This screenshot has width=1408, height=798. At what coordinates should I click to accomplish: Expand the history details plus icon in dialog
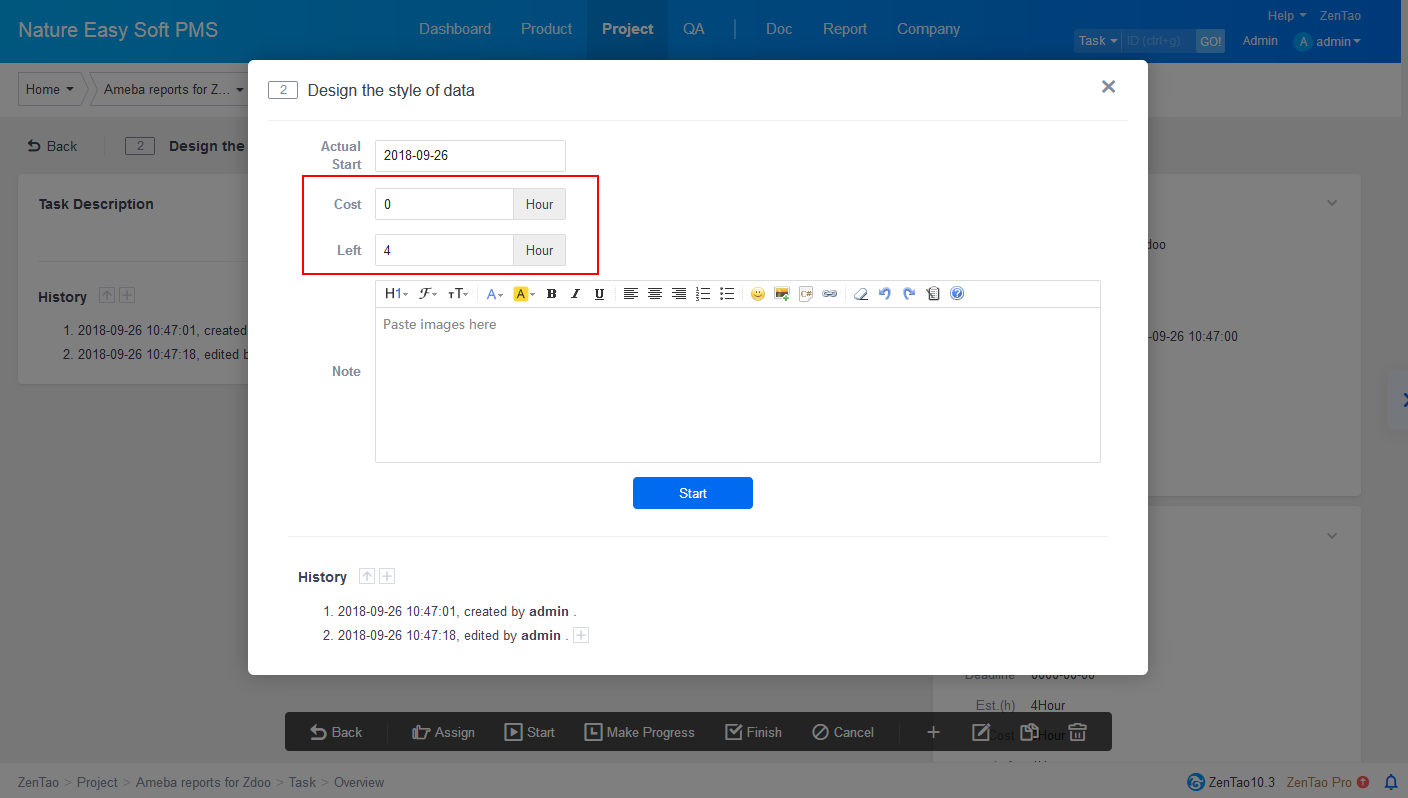[387, 576]
